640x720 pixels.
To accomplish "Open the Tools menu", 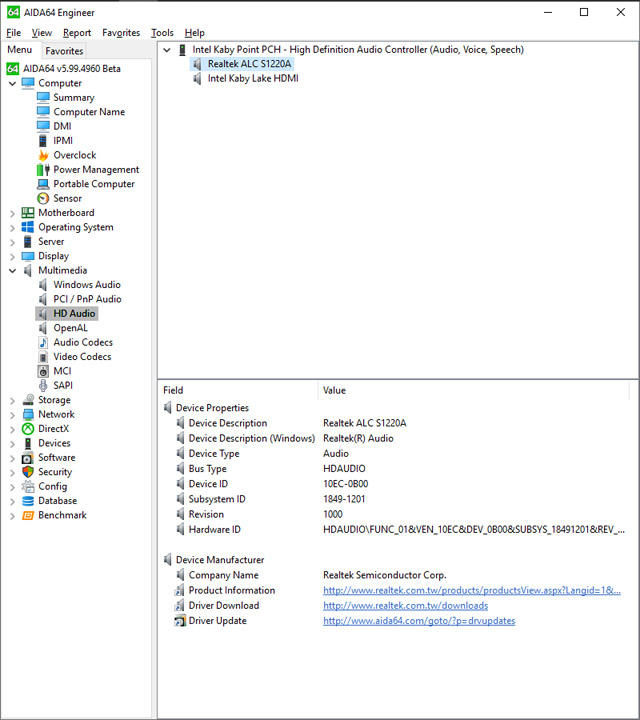I will (x=163, y=33).
